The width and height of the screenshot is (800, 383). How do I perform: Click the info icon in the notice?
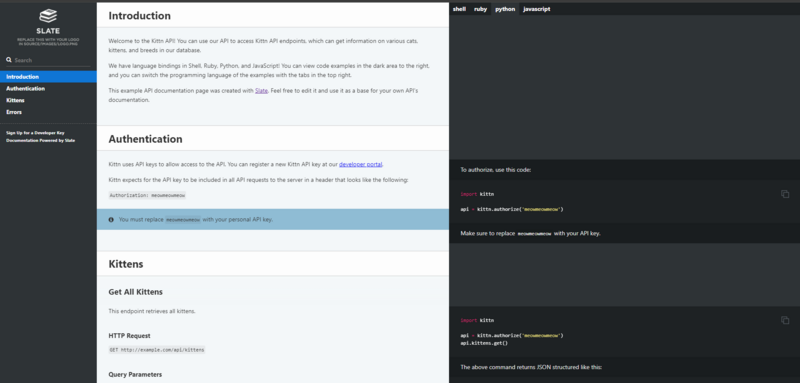coord(111,220)
